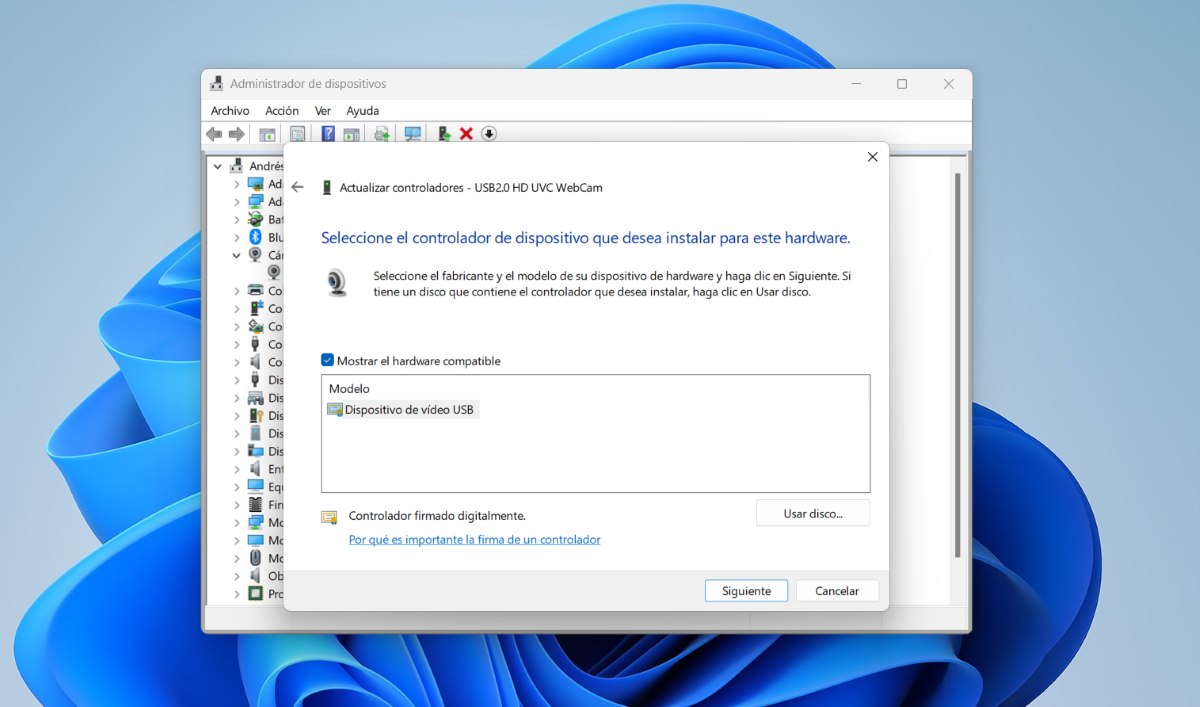This screenshot has height=707, width=1200.
Task: Go back using the dialog's left arrow
Action: coord(297,187)
